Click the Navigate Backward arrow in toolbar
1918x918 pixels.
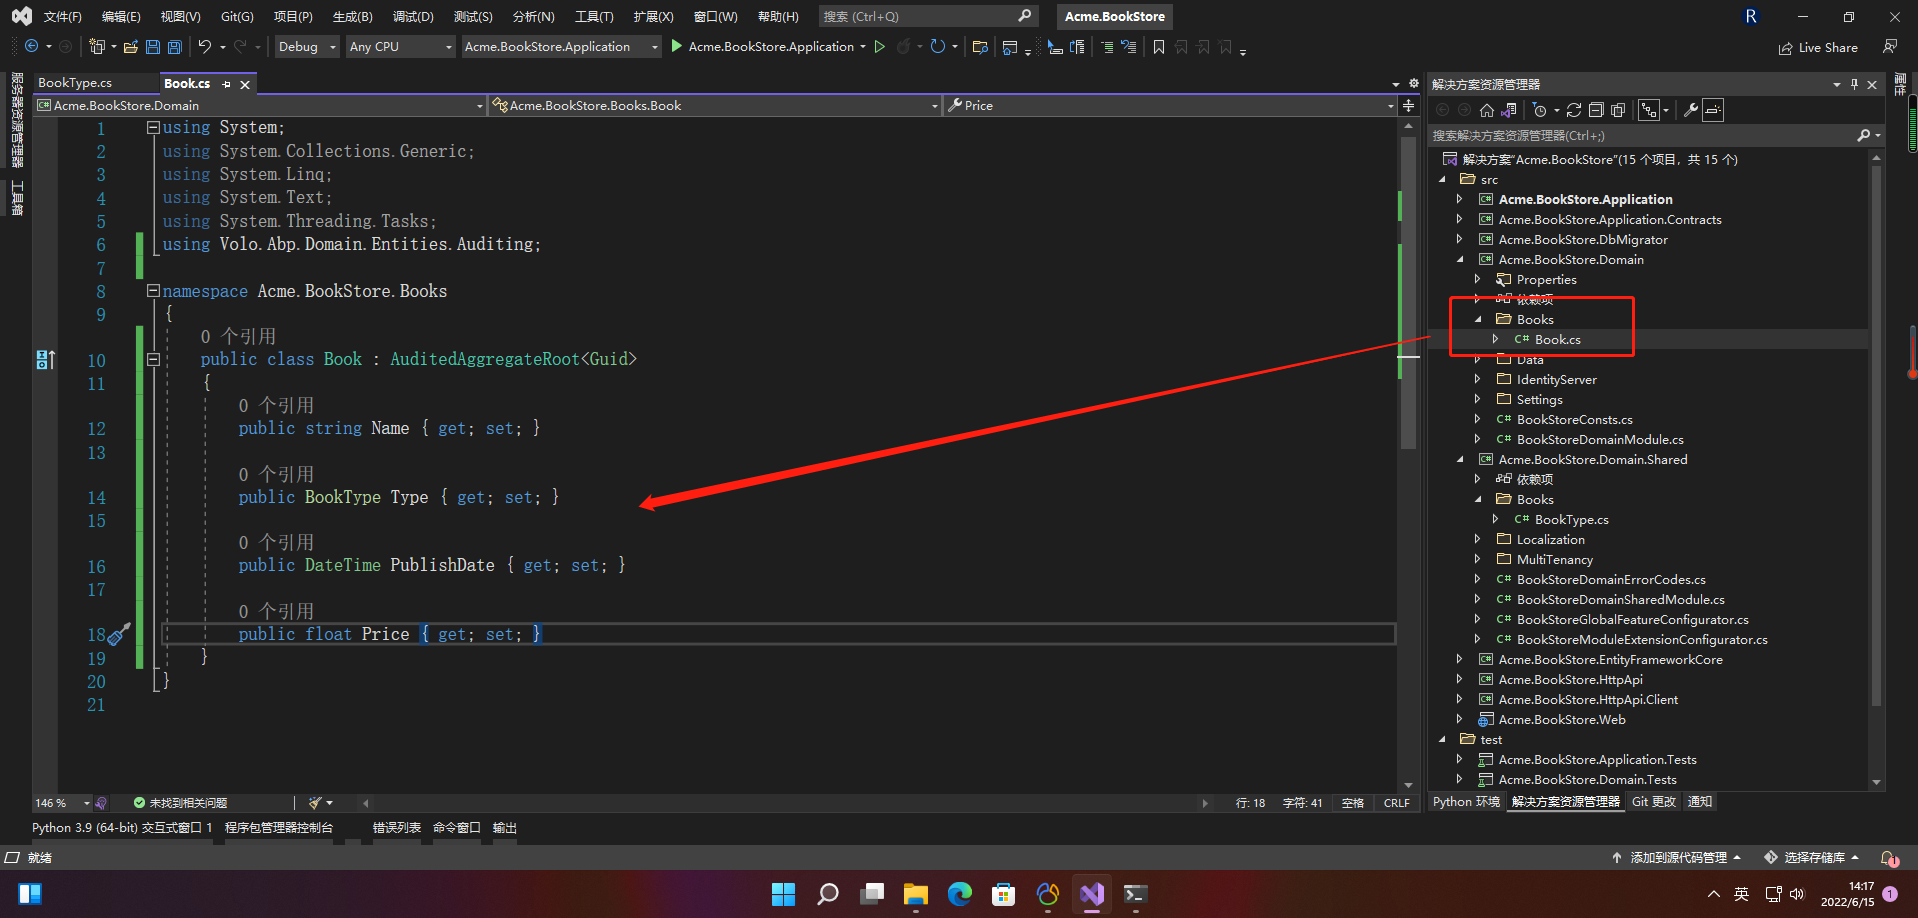tap(31, 47)
